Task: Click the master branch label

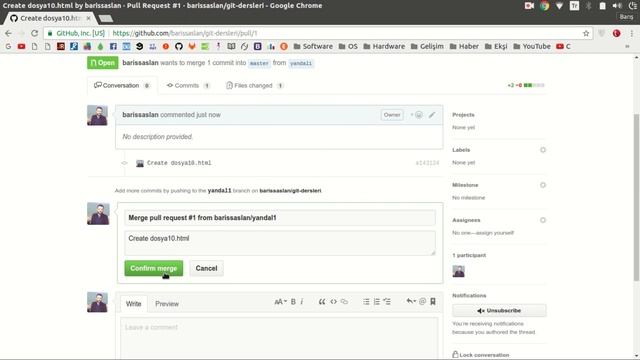Action: point(259,63)
